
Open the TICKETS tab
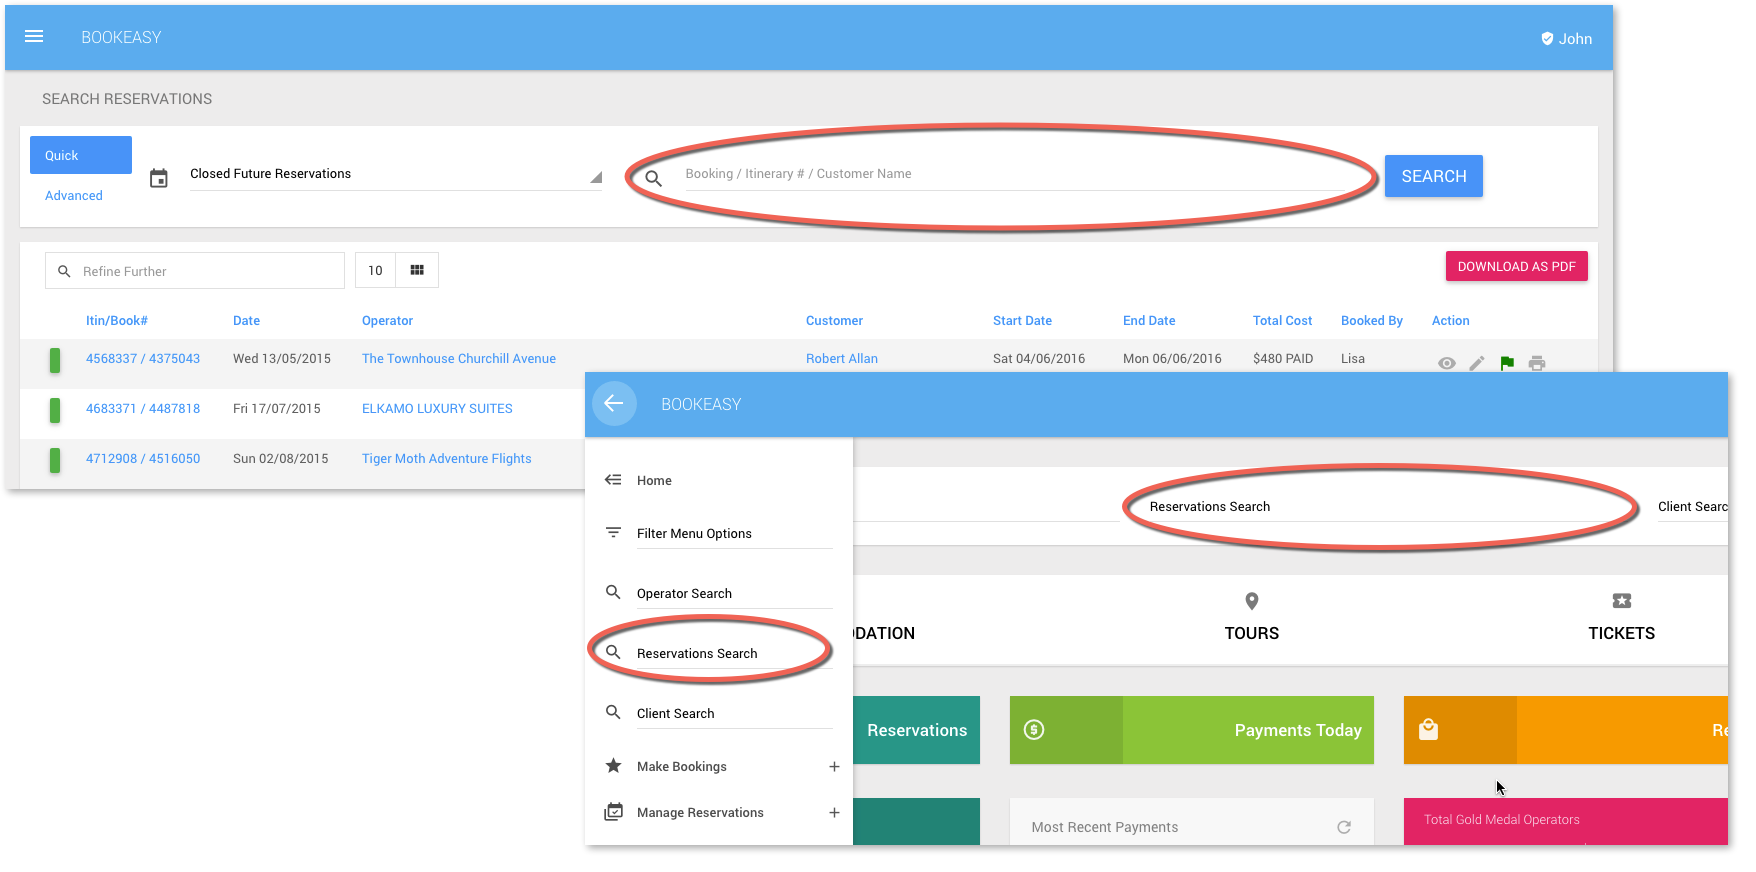point(1621,633)
